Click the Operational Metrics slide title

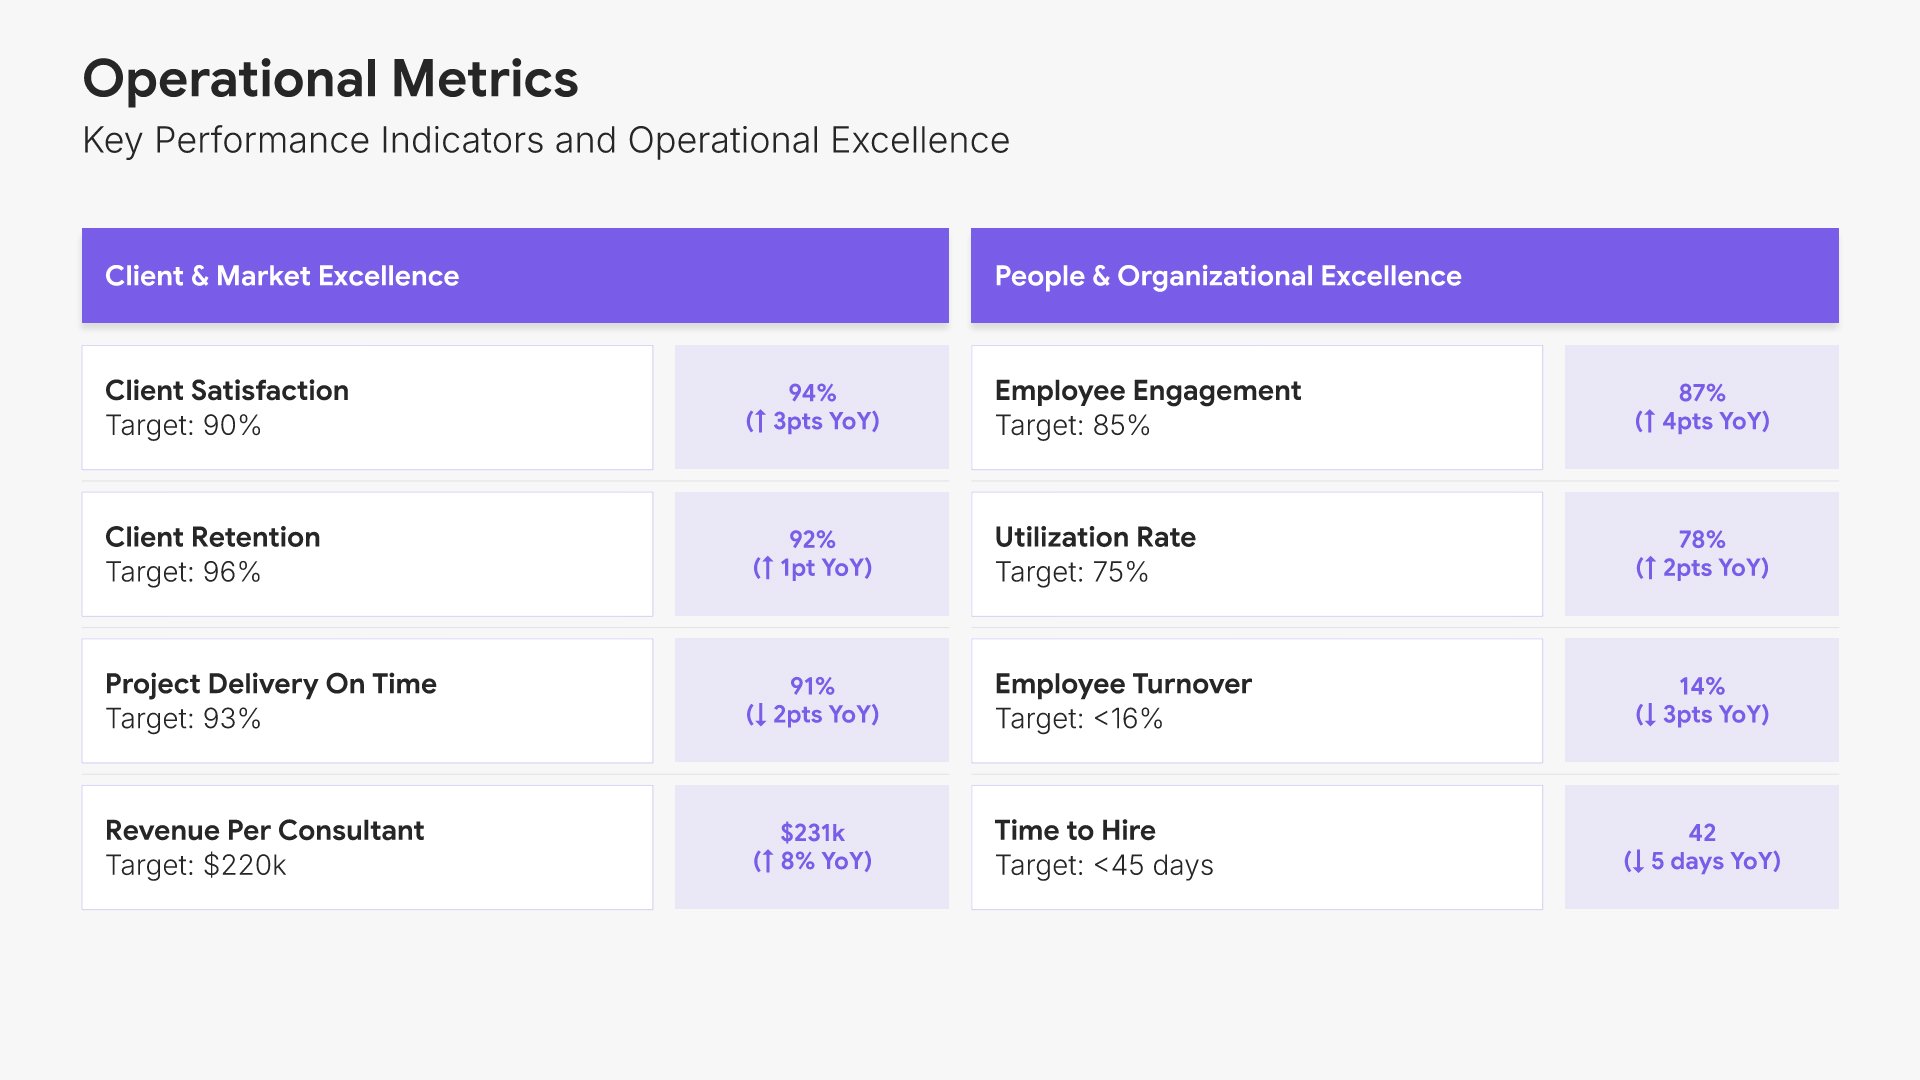click(x=330, y=79)
